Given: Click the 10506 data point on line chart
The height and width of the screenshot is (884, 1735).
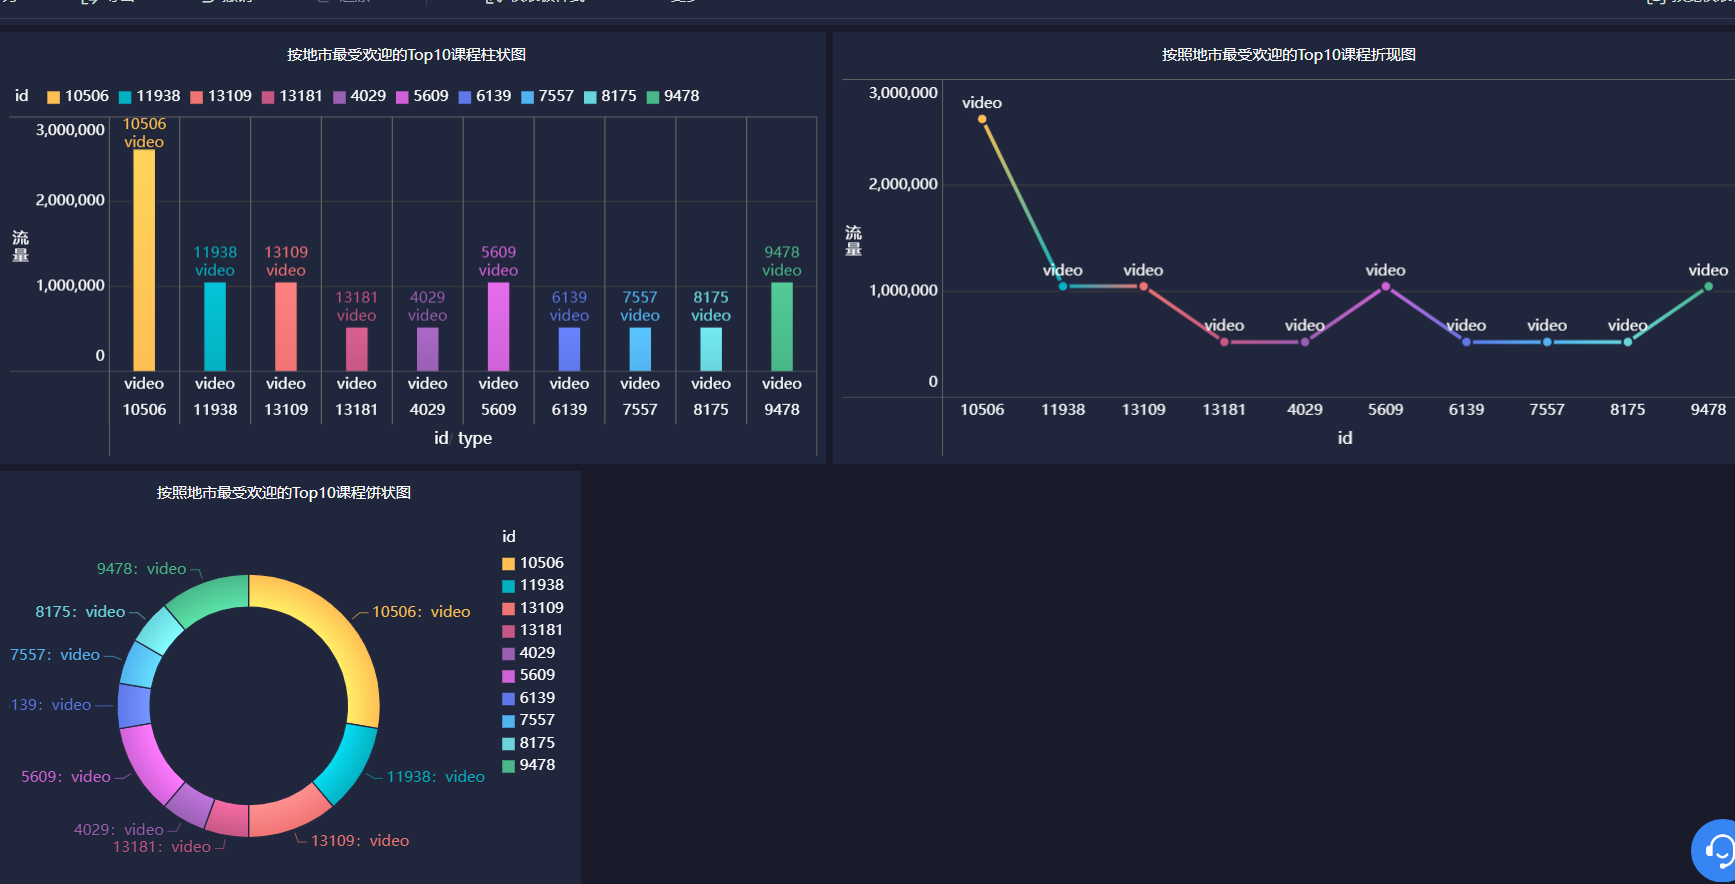Looking at the screenshot, I should tap(982, 119).
